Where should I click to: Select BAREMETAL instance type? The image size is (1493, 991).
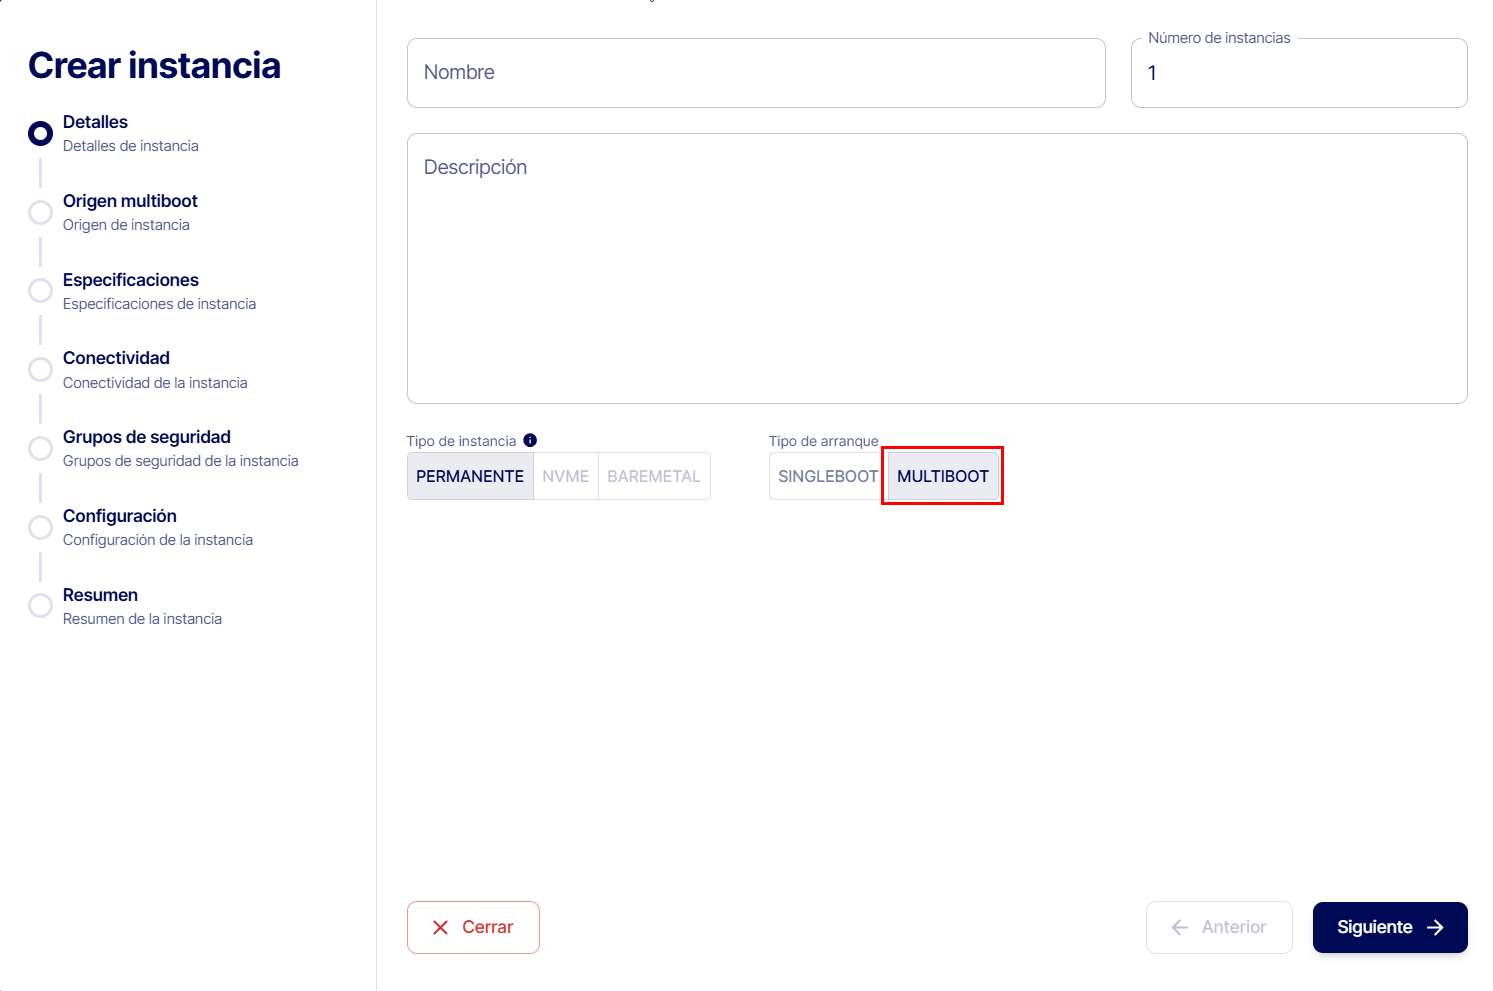coord(654,476)
